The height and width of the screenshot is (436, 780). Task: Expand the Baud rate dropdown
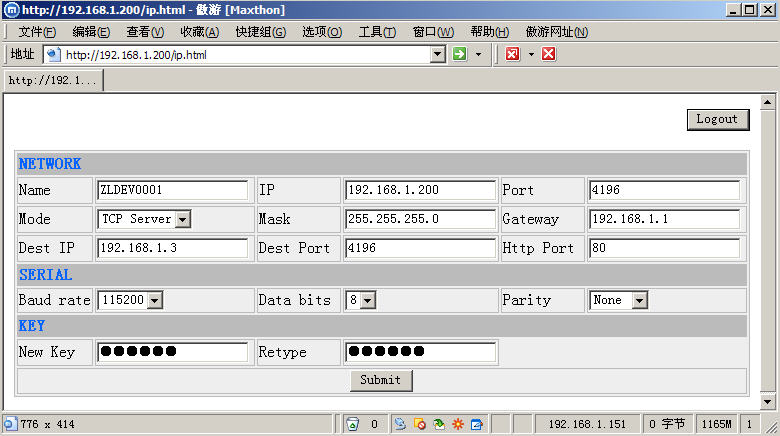point(154,300)
